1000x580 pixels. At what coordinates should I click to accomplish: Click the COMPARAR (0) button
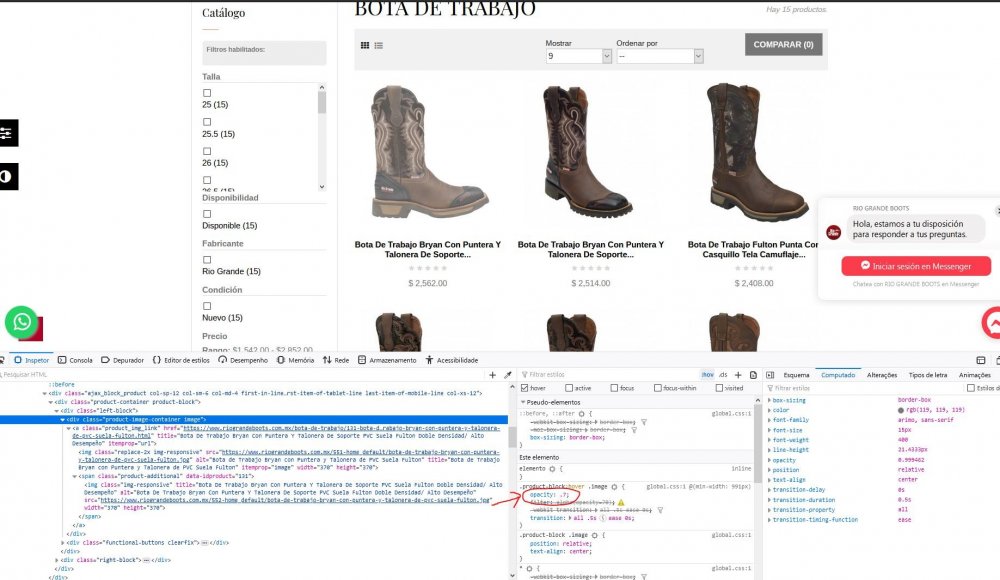pos(783,45)
